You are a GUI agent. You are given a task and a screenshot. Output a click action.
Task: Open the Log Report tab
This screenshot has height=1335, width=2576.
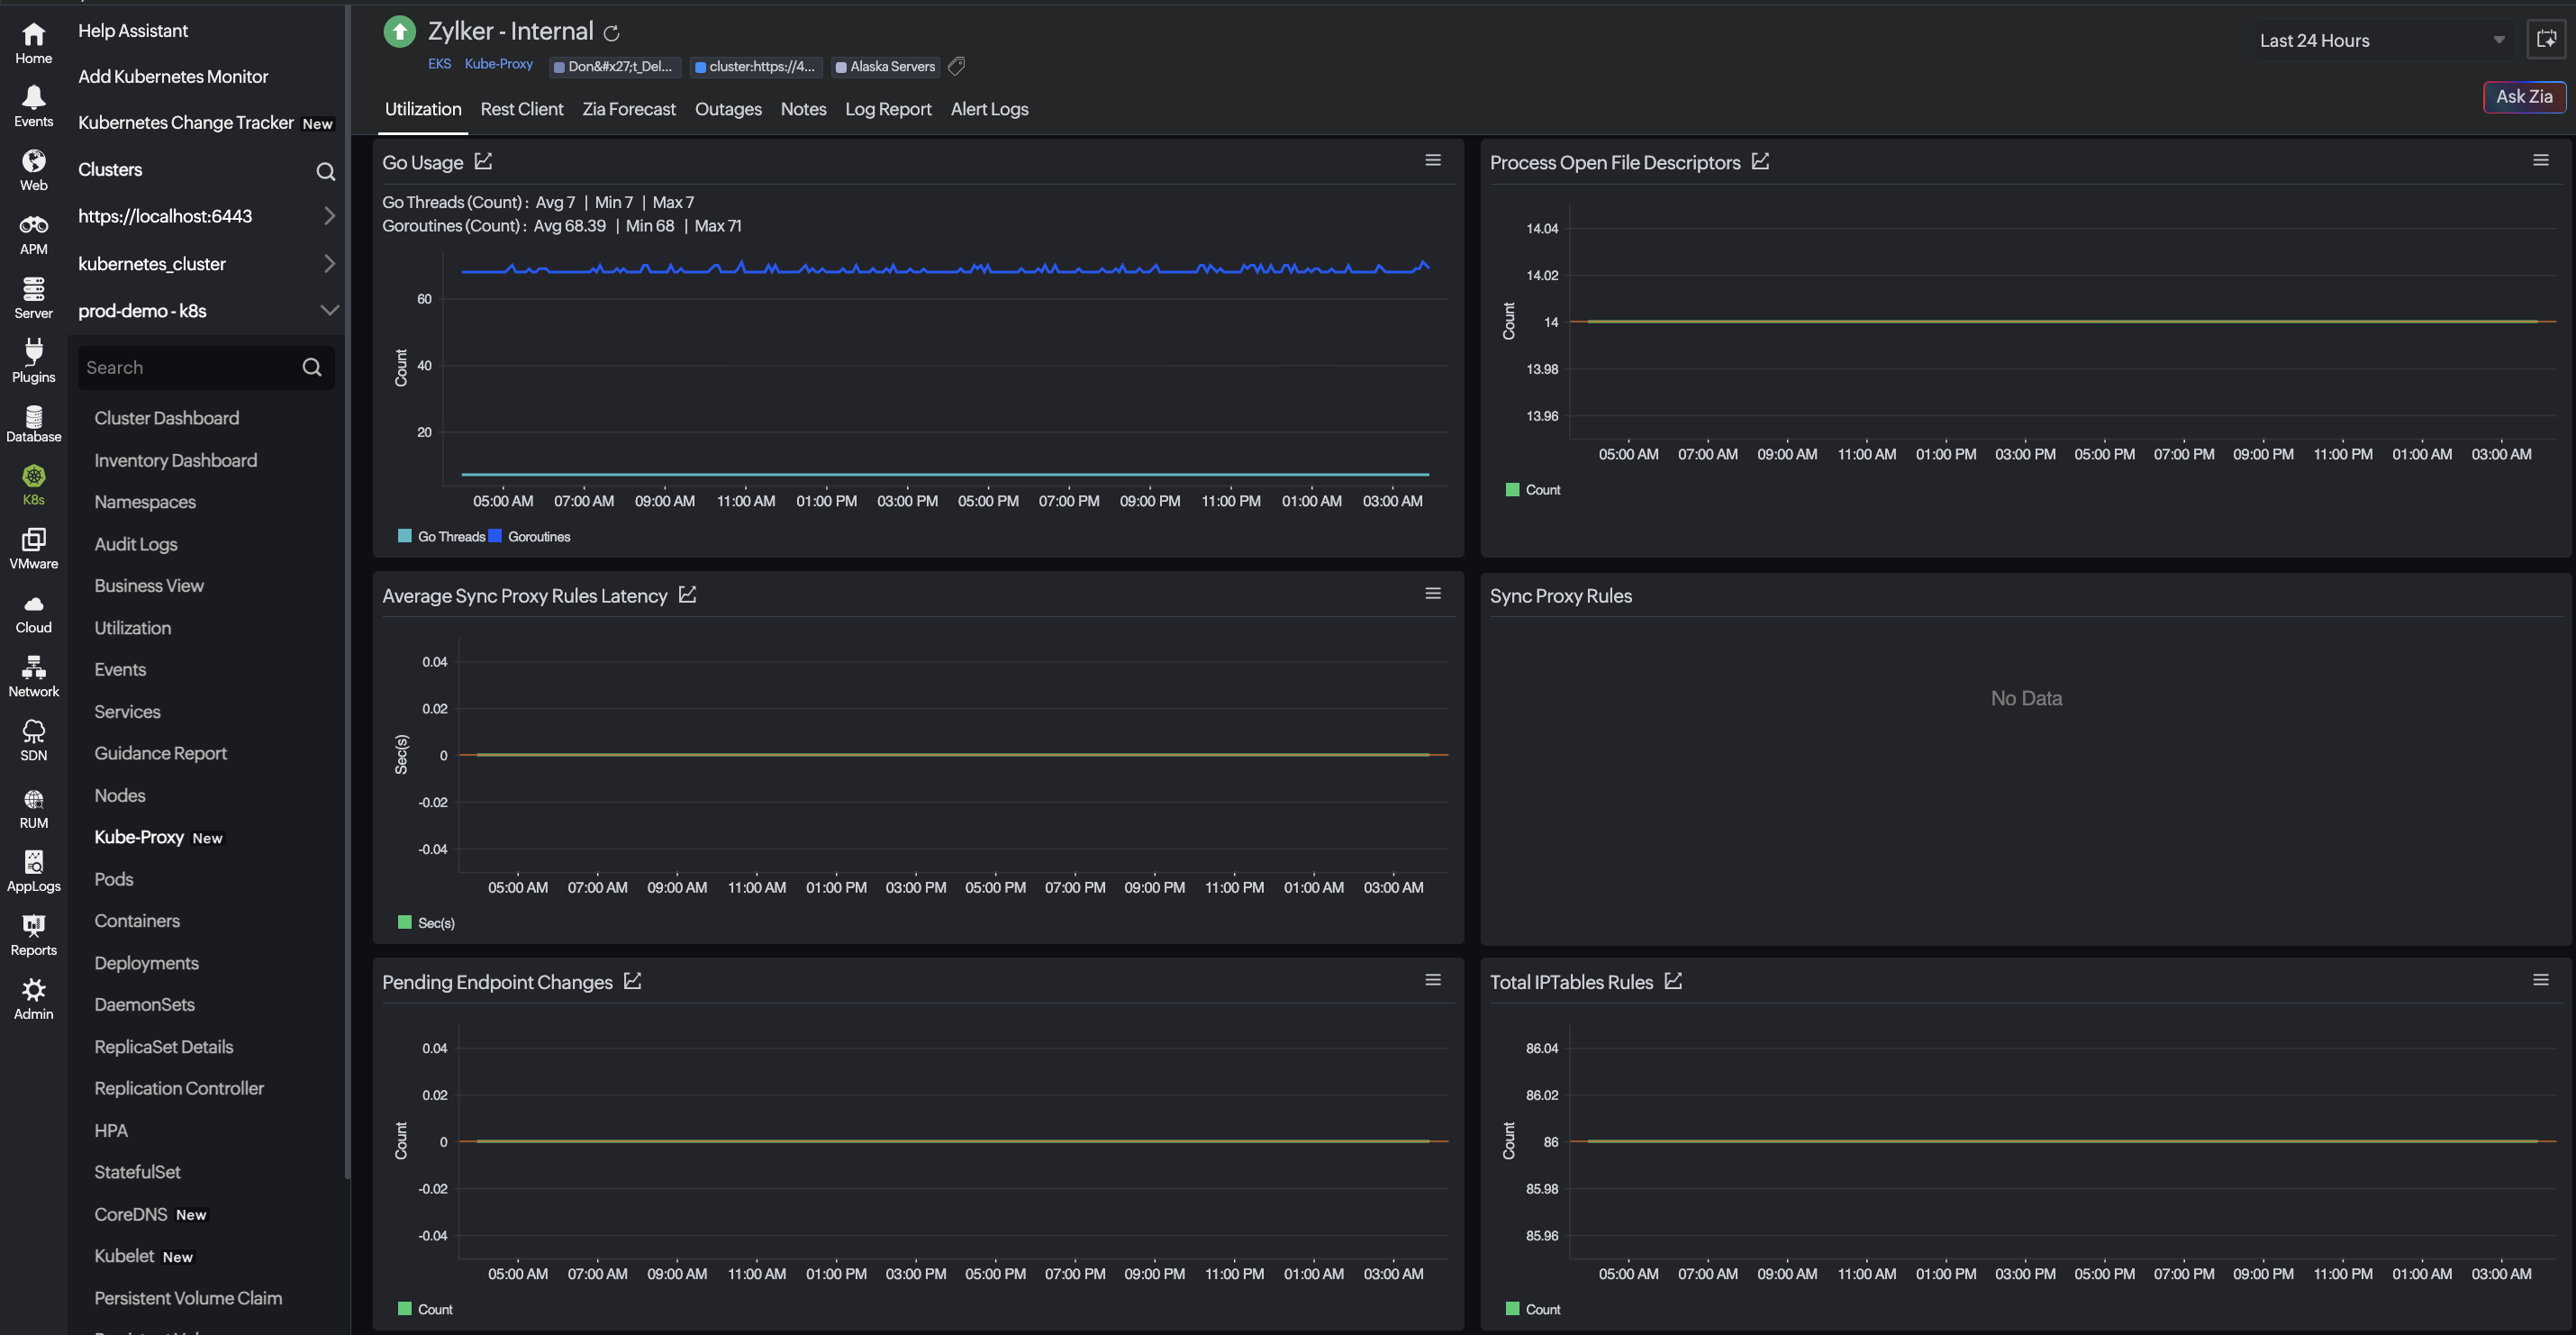point(888,109)
